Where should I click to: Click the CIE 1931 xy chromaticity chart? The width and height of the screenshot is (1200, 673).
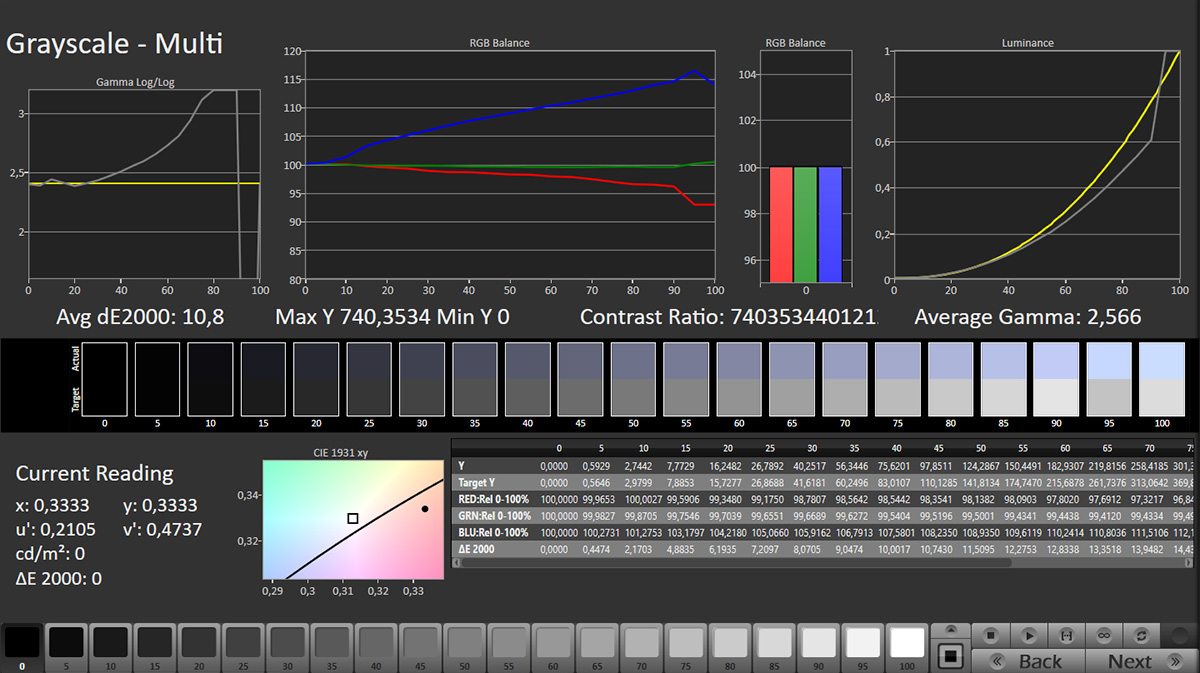click(352, 520)
